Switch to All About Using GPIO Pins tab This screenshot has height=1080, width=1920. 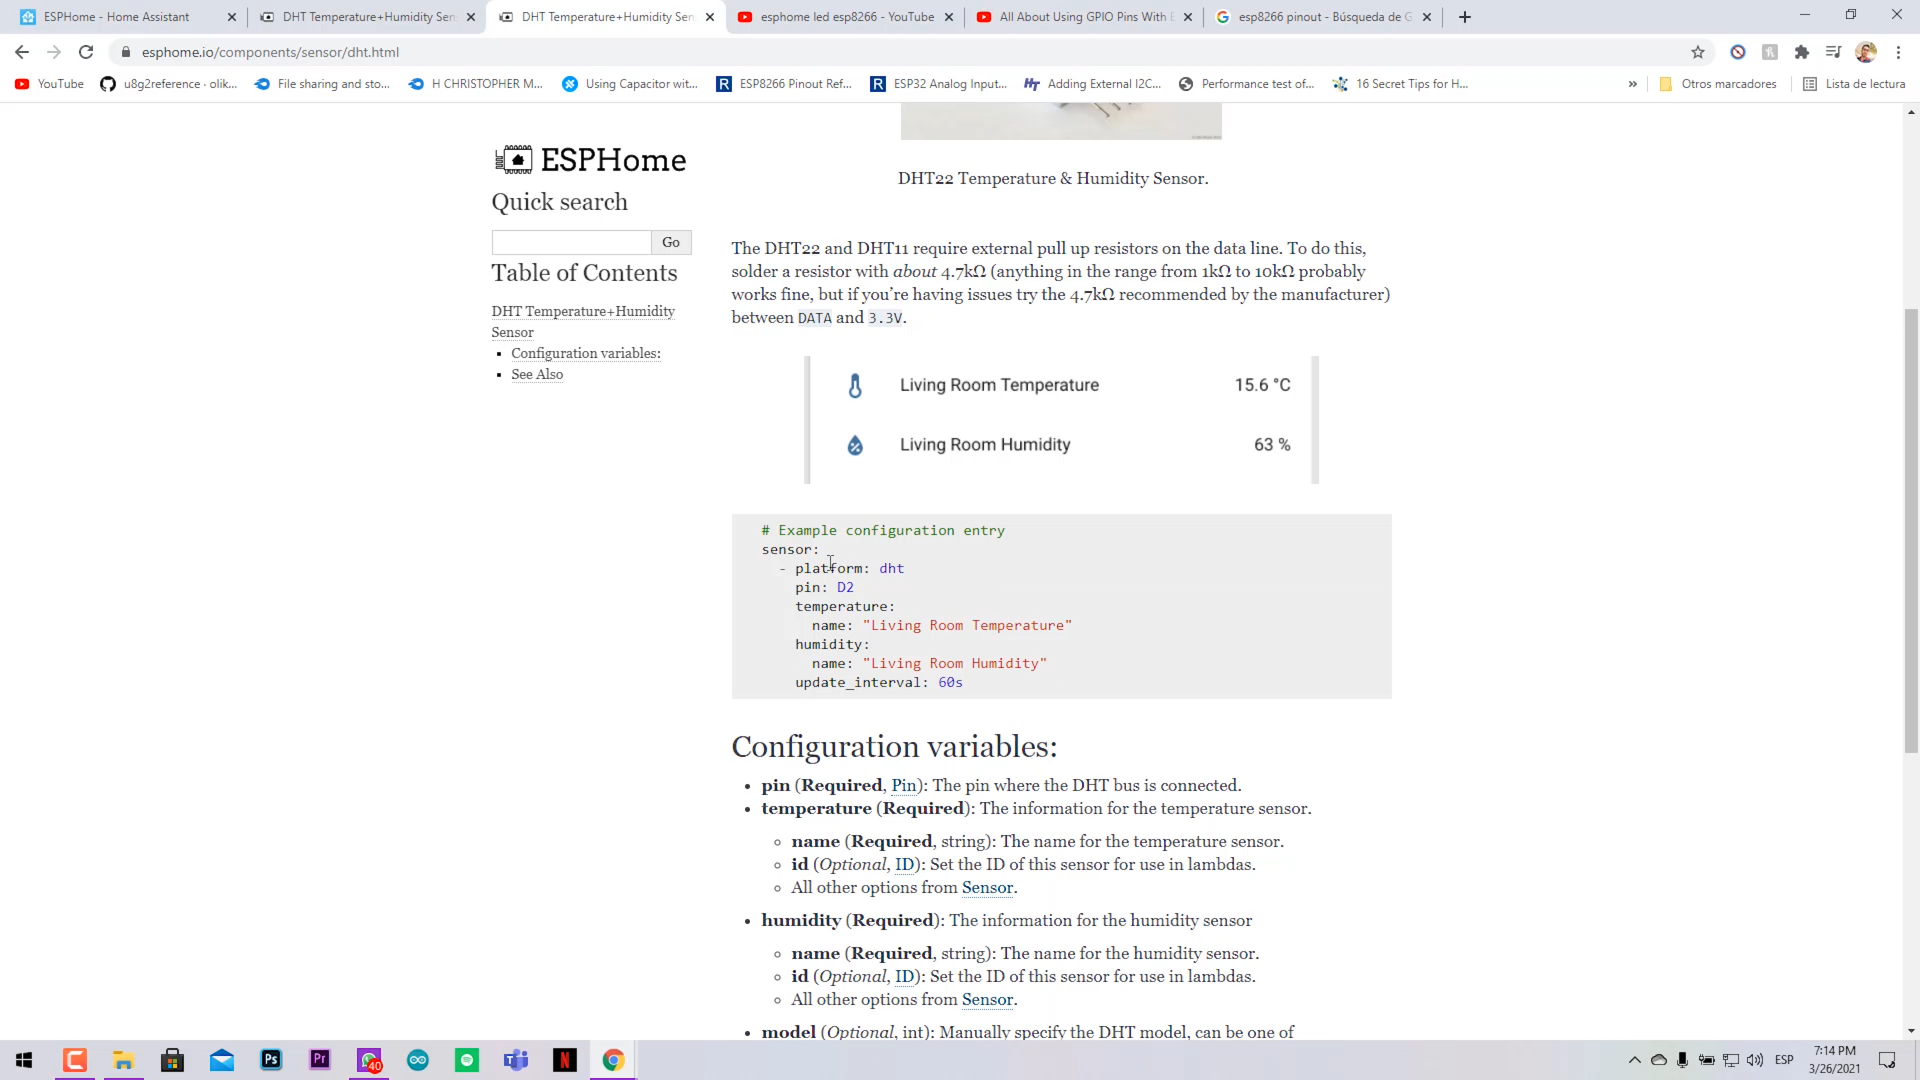point(1082,17)
